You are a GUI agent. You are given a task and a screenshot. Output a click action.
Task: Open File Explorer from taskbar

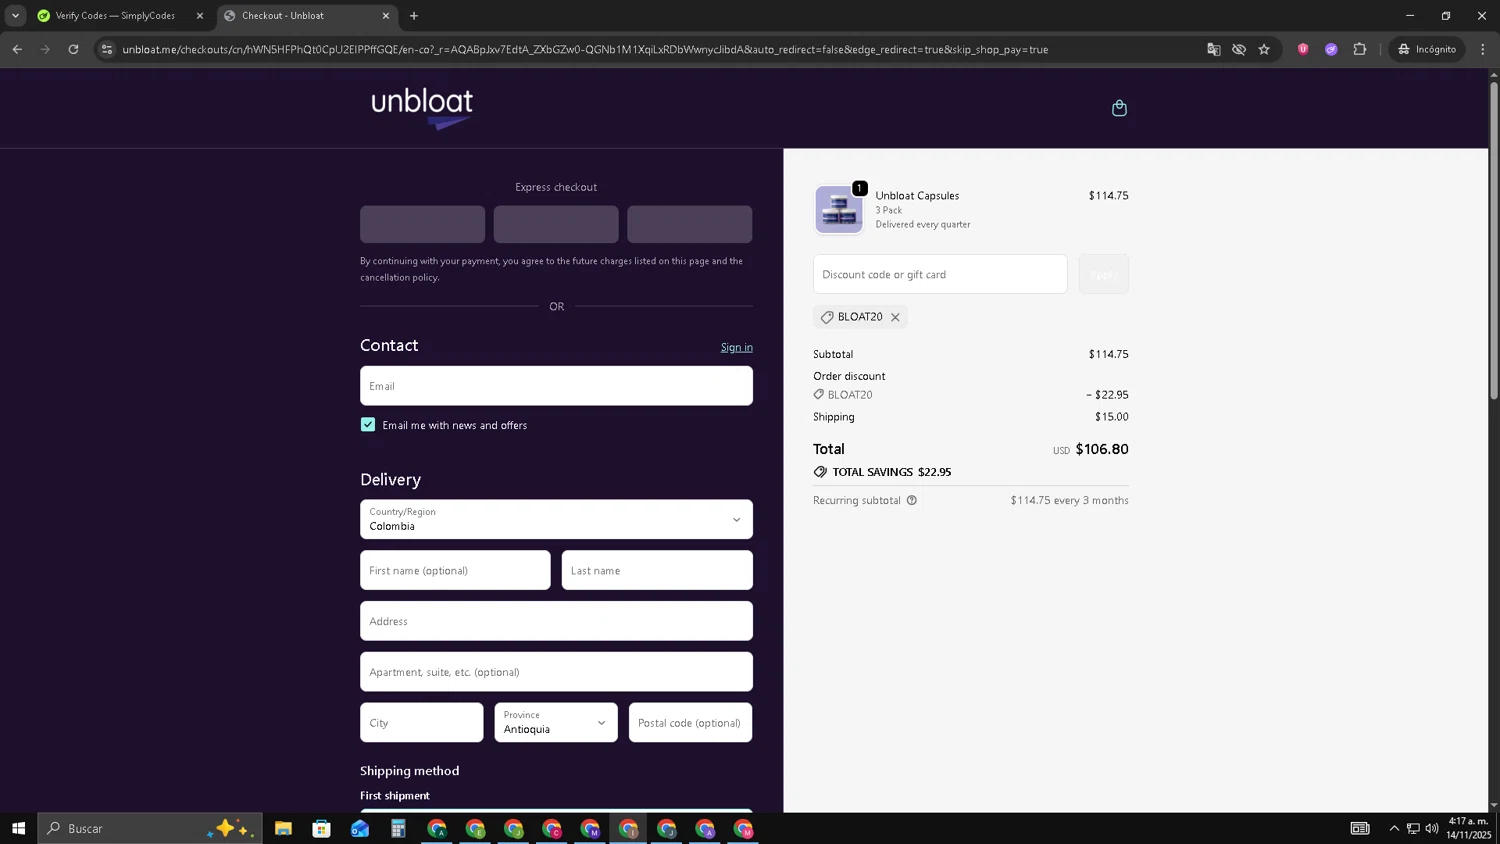pos(283,828)
